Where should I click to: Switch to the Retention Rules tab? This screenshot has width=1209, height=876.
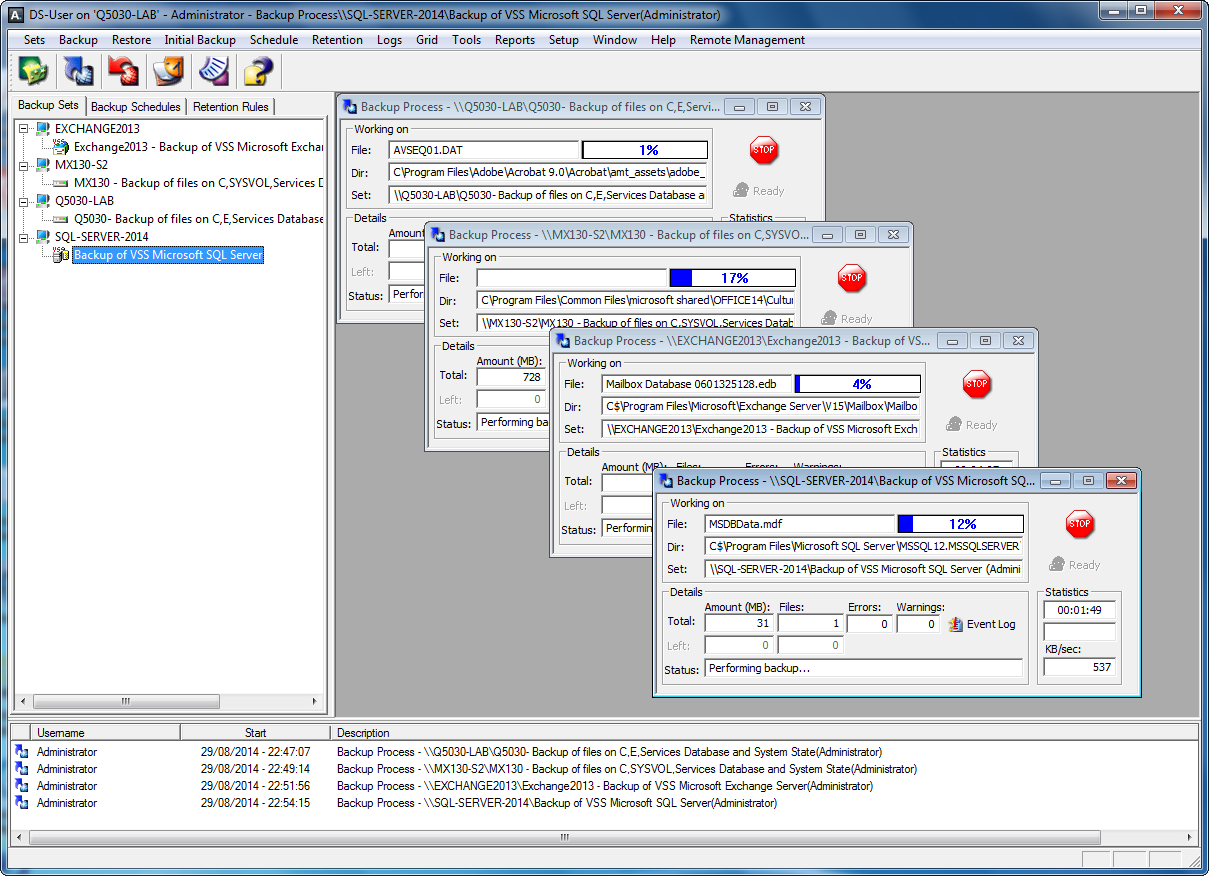[230, 107]
